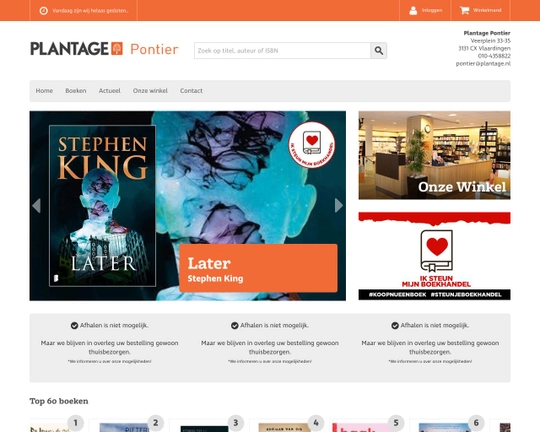Click the user icon beside Inloggen
This screenshot has width=540, height=432.
click(x=413, y=11)
